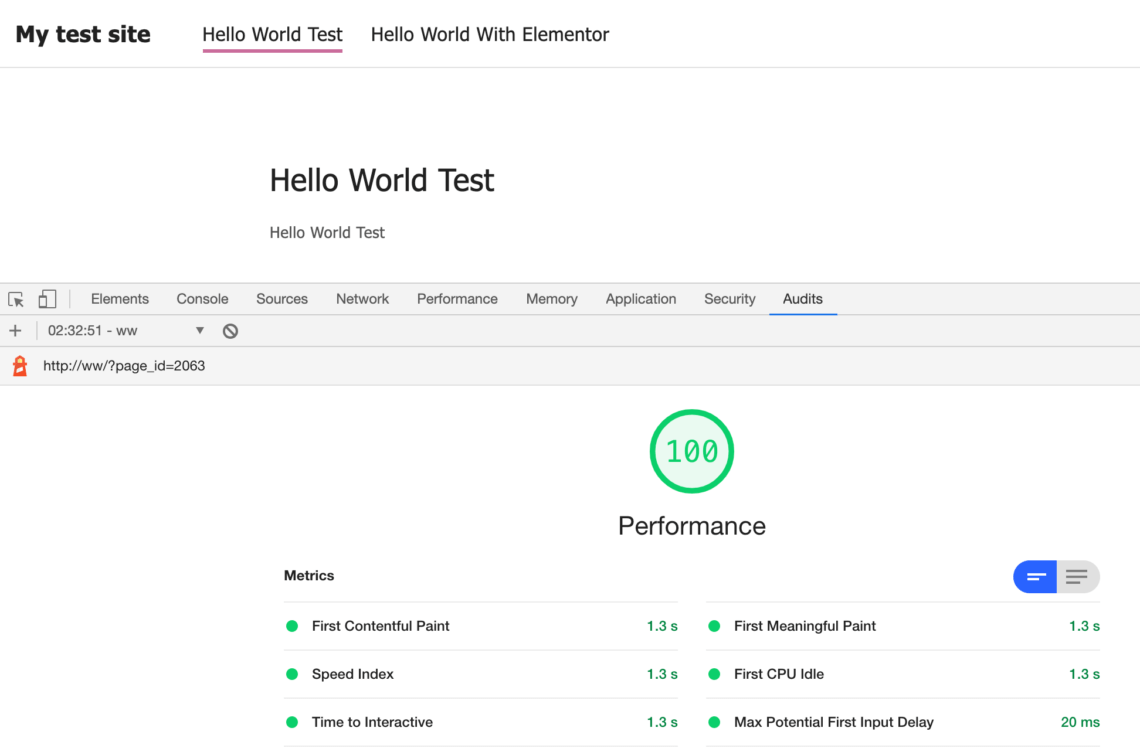Click the 100 performance score gauge
The image size is (1140, 755).
(691, 452)
